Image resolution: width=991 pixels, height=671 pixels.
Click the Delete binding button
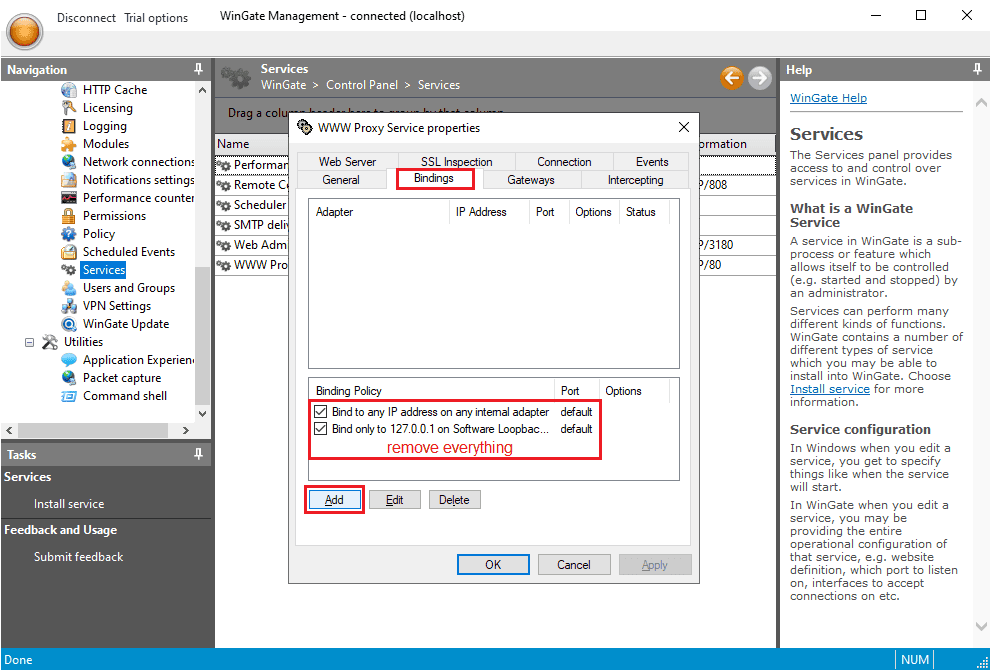(454, 500)
